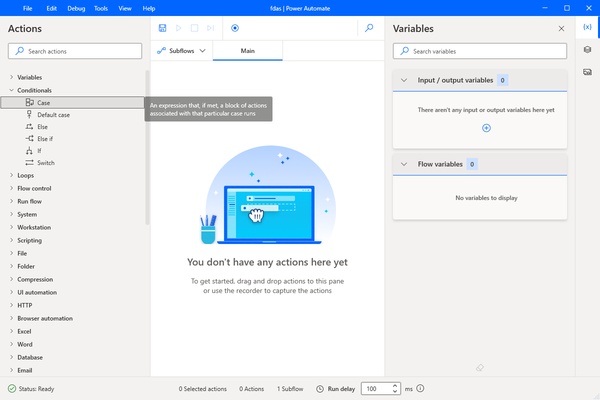Expand the Folder group
Viewport: 600px width, 400px height.
[11, 266]
